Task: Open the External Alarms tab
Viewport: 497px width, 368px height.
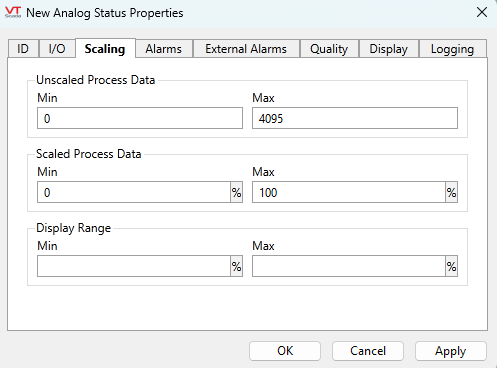Action: click(x=246, y=49)
